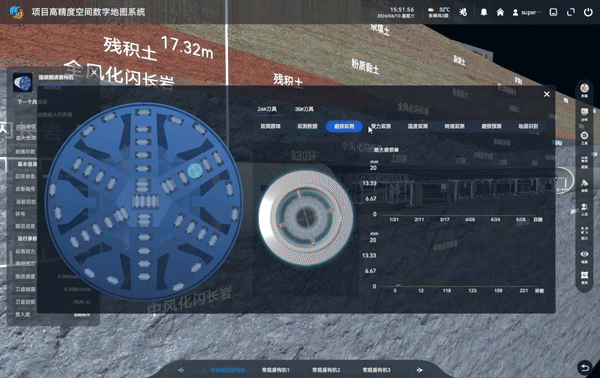Select 常规盾构机2 in bottom bar

click(x=326, y=370)
